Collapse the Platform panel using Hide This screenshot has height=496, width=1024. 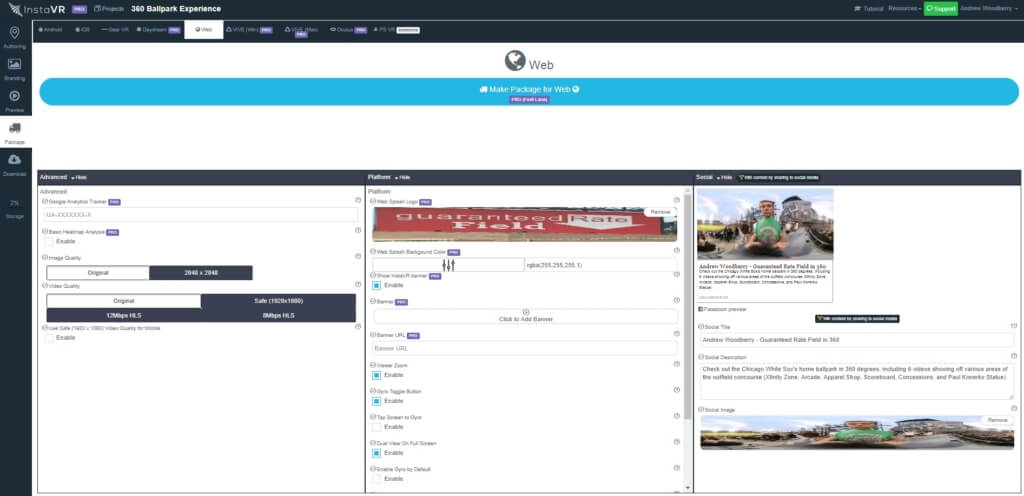402,178
